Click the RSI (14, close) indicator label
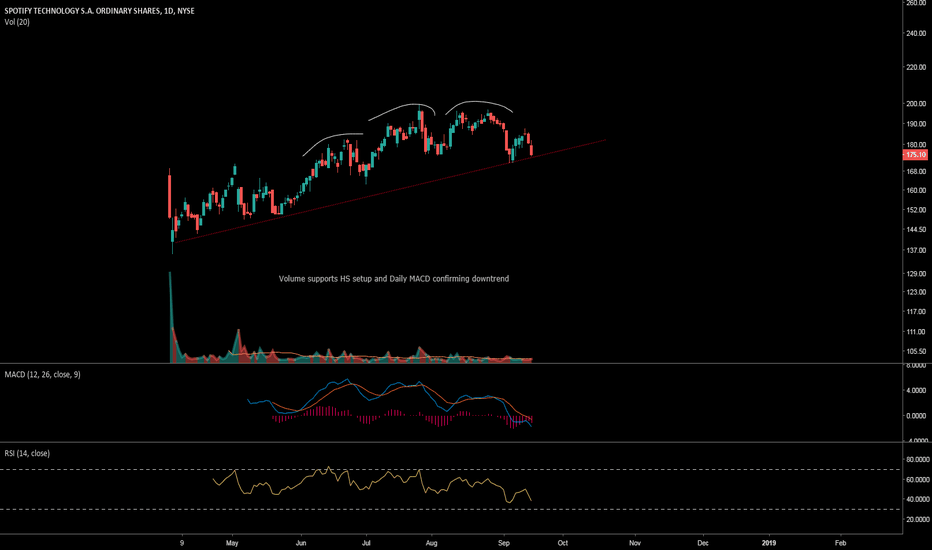This screenshot has height=550, width=932. [x=27, y=453]
